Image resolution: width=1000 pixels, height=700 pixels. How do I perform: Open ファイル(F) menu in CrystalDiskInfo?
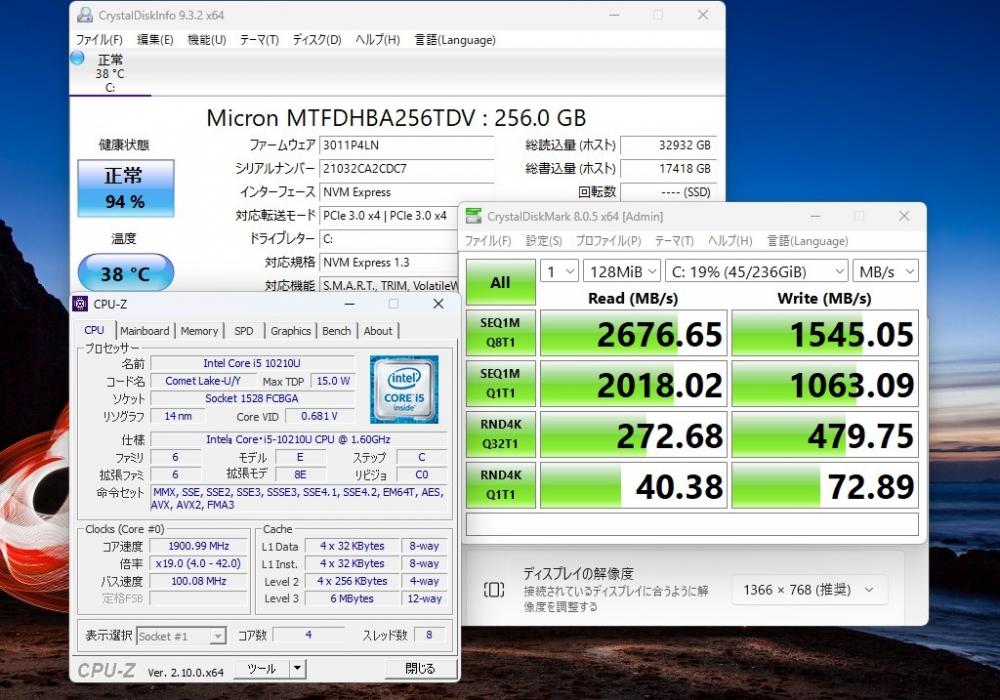tap(99, 40)
